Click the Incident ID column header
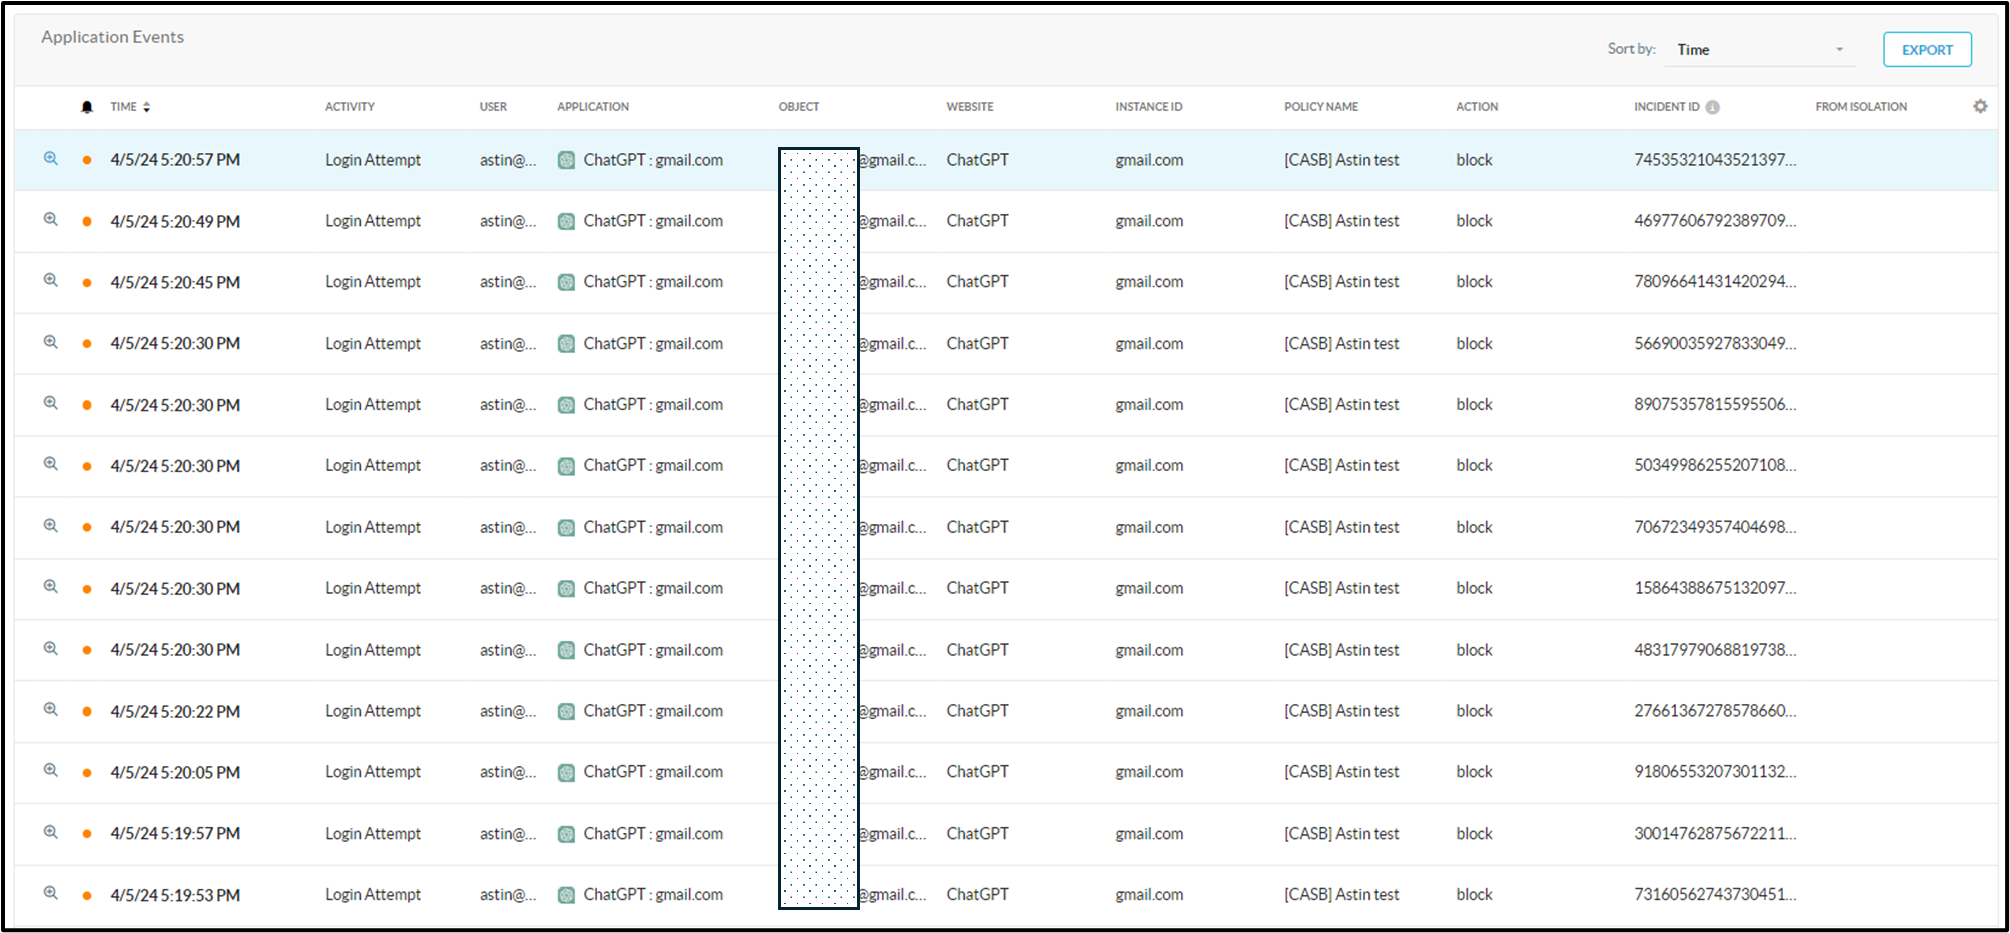2010x933 pixels. tap(1667, 107)
